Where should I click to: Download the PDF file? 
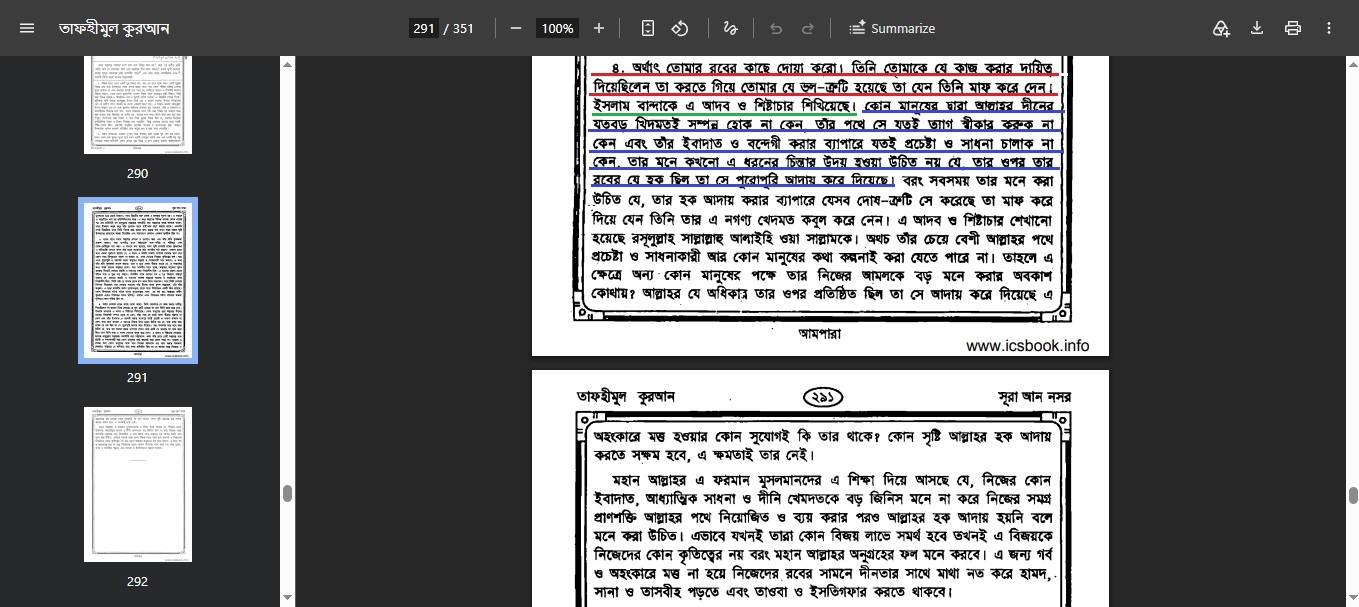point(1257,28)
